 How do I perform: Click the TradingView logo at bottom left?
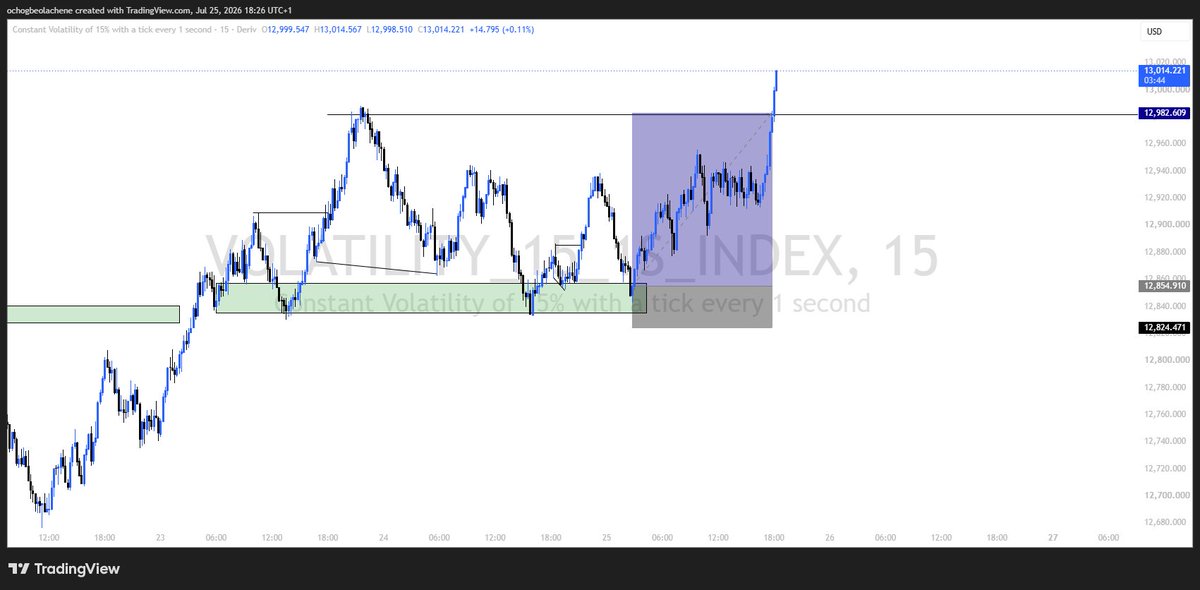pos(64,569)
